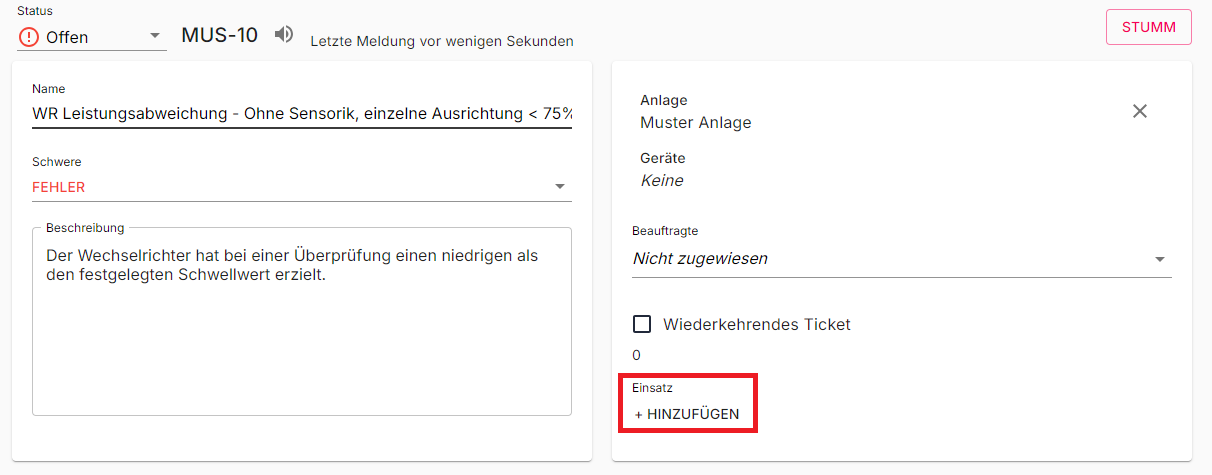The width and height of the screenshot is (1212, 475).
Task: Click the FEHLER severity value
Action: pyautogui.click(x=59, y=187)
